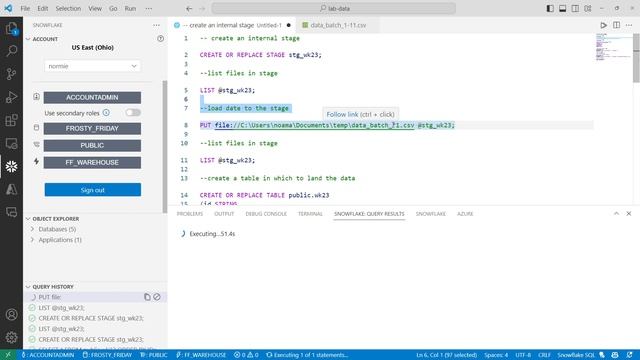This screenshot has width=640, height=360.
Task: Select the Untitled-1 editor tab
Action: point(233,25)
